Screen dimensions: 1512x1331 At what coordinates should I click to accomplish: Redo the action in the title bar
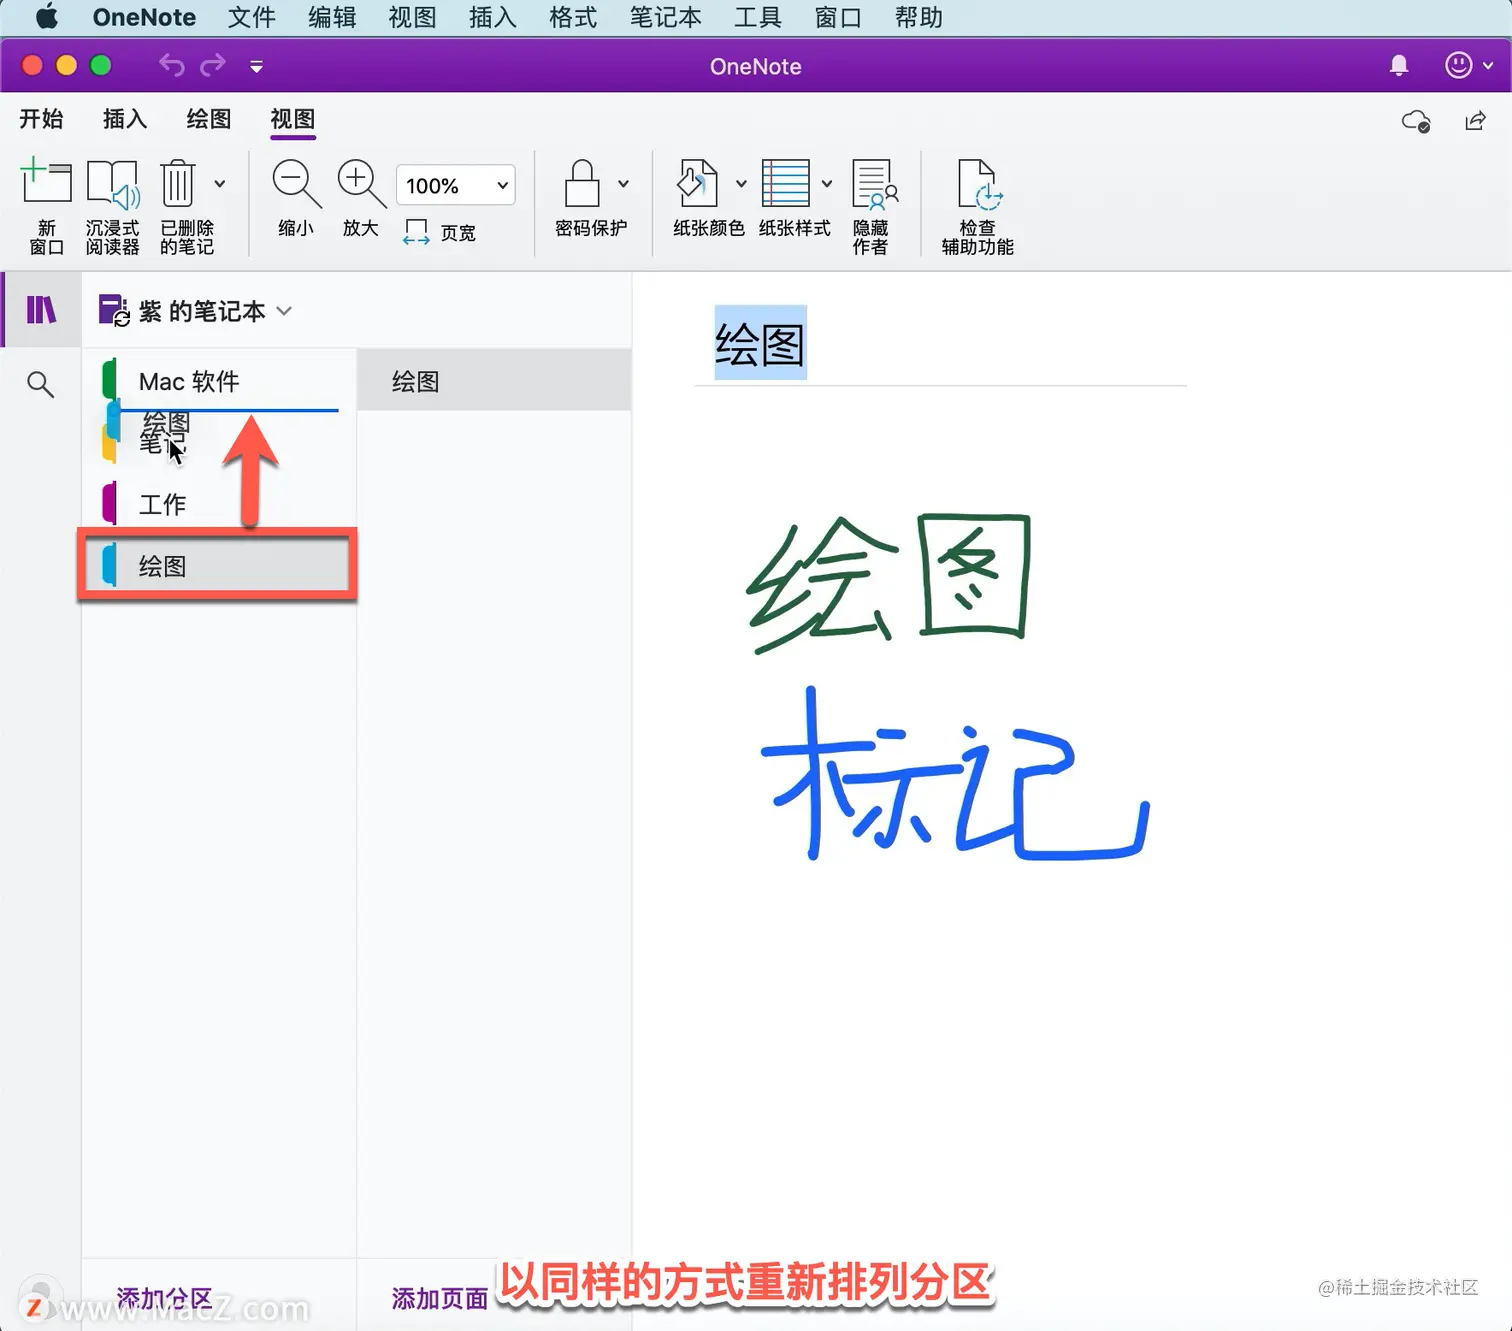(213, 66)
